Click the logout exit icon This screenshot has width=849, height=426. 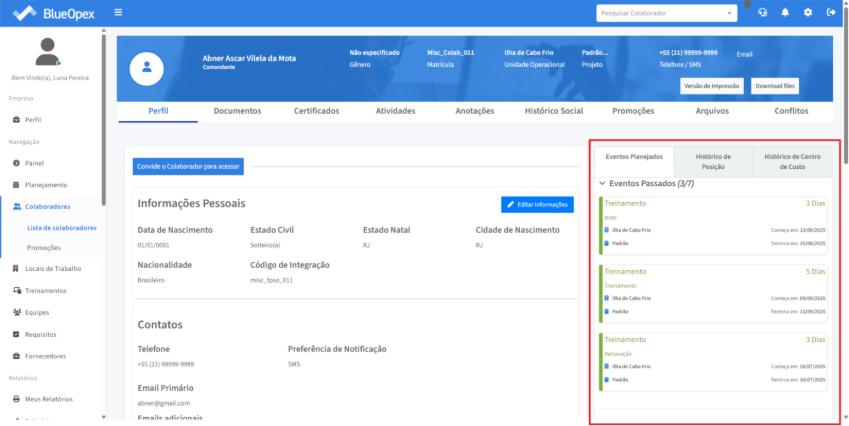(x=831, y=13)
